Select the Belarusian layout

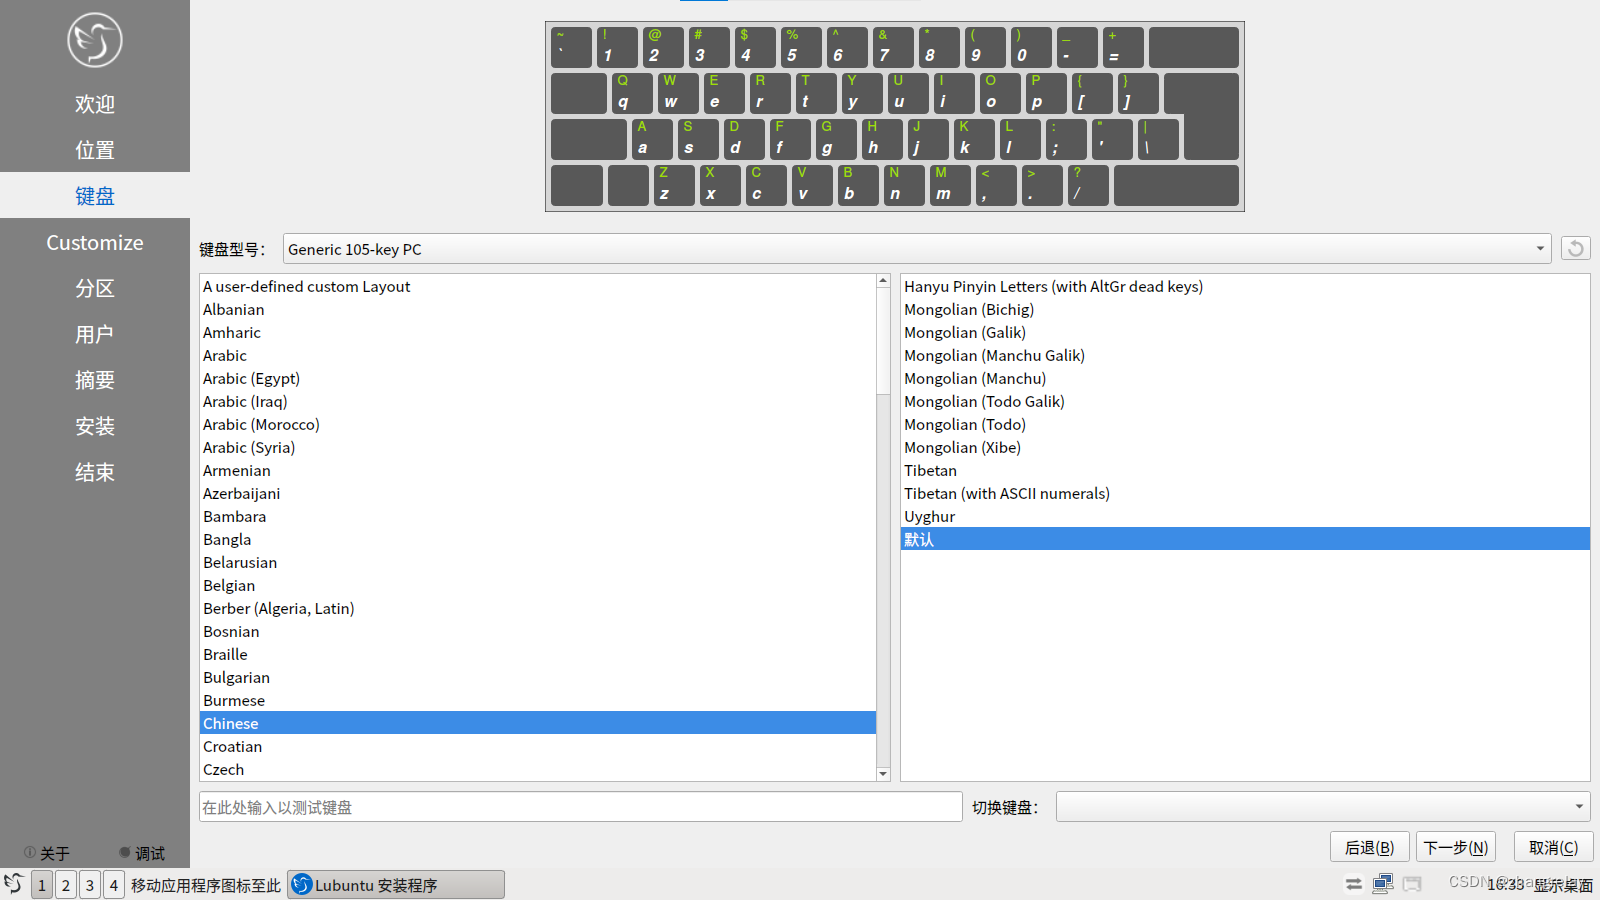(x=538, y=563)
